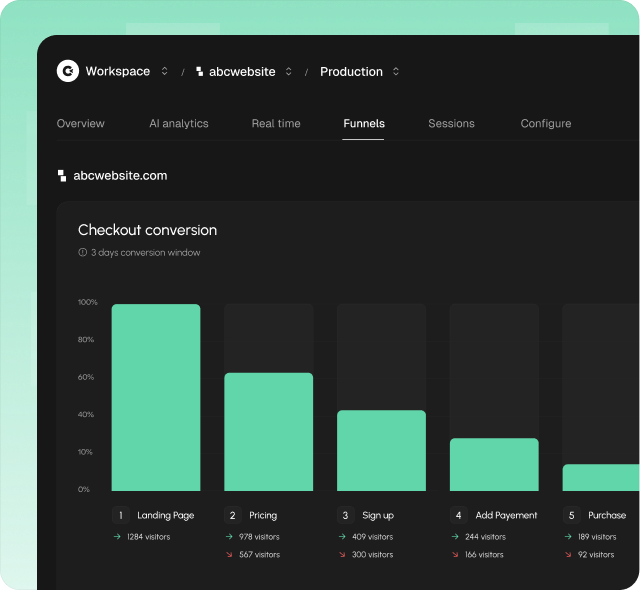Click the 40% axis label
Viewport: 640px width, 590px height.
coord(86,415)
